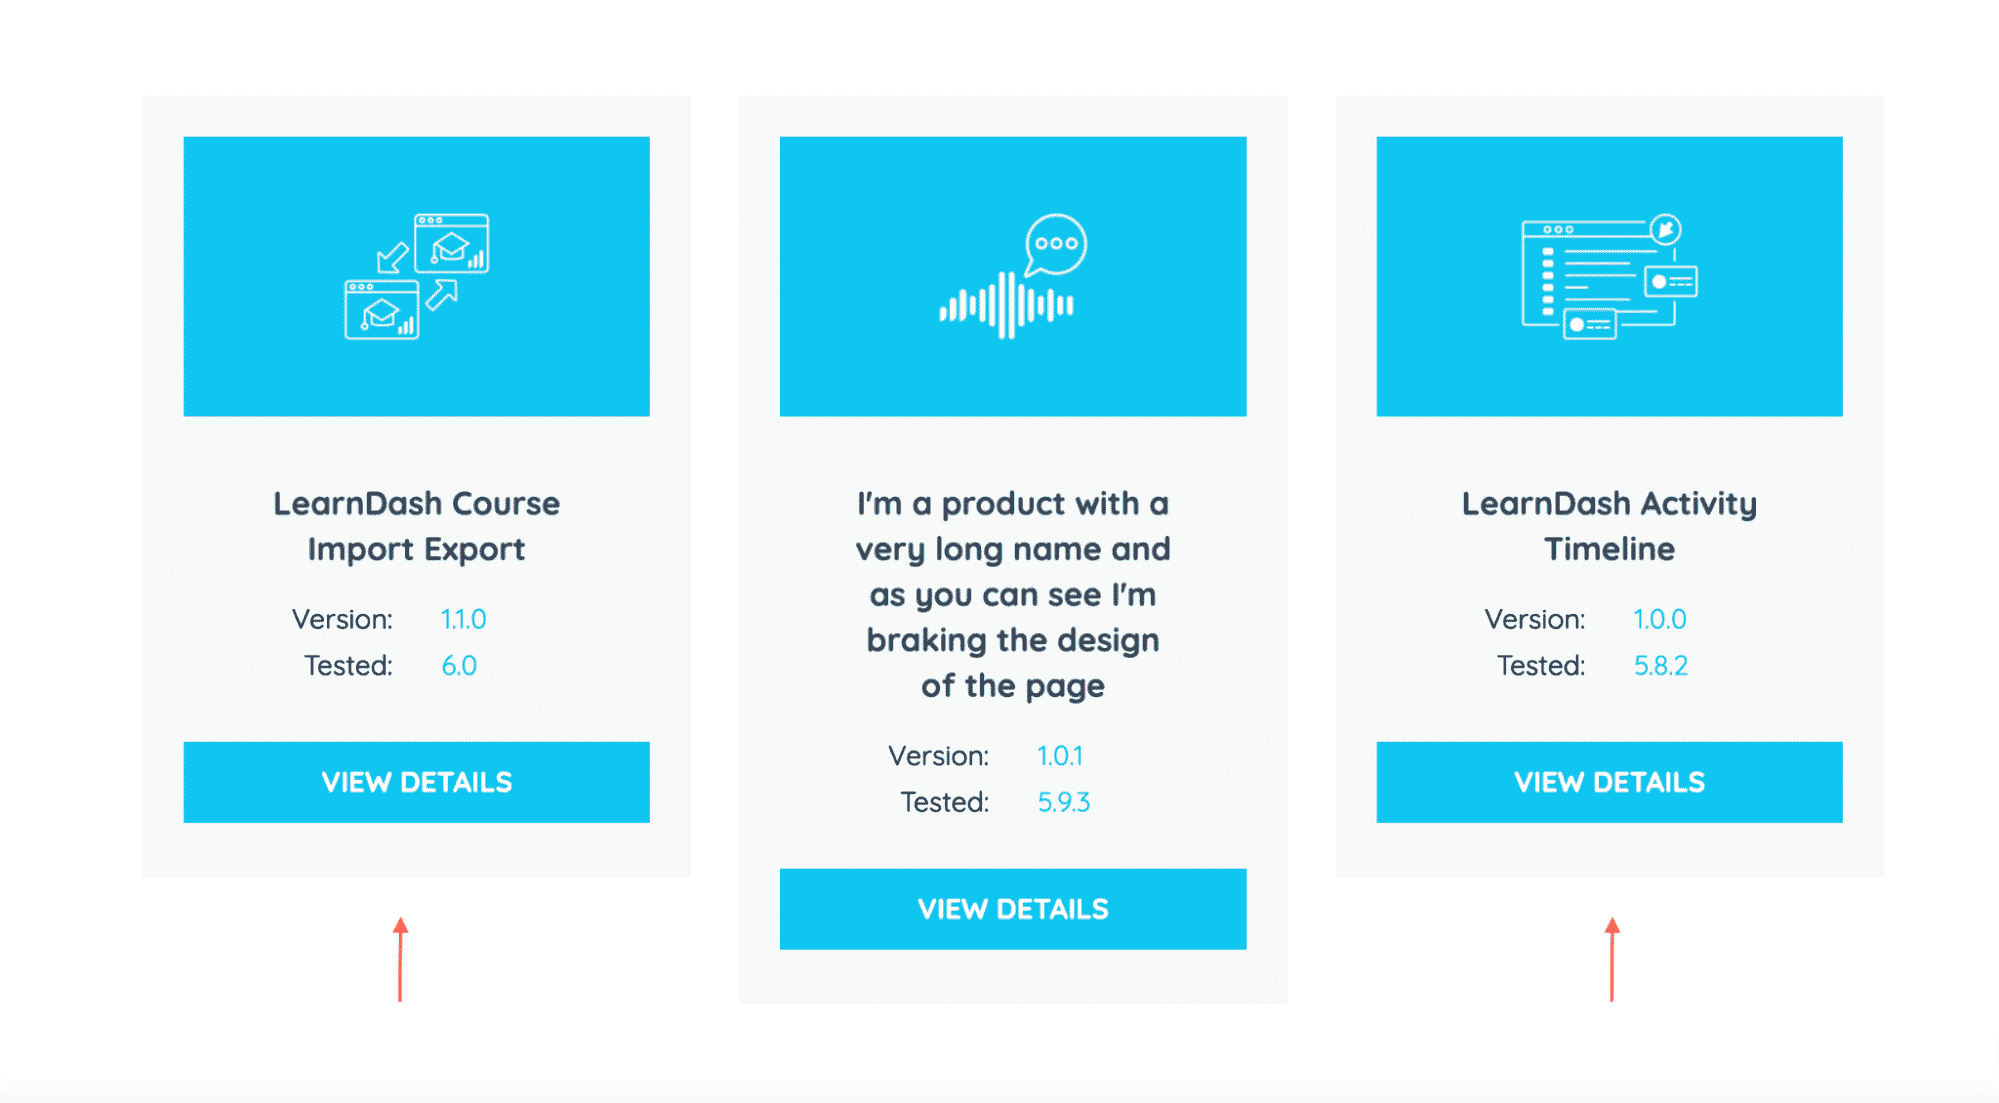Viewport: 1999px width, 1103px height.
Task: Open the long-name product blue thumbnail
Action: coord(1013,276)
